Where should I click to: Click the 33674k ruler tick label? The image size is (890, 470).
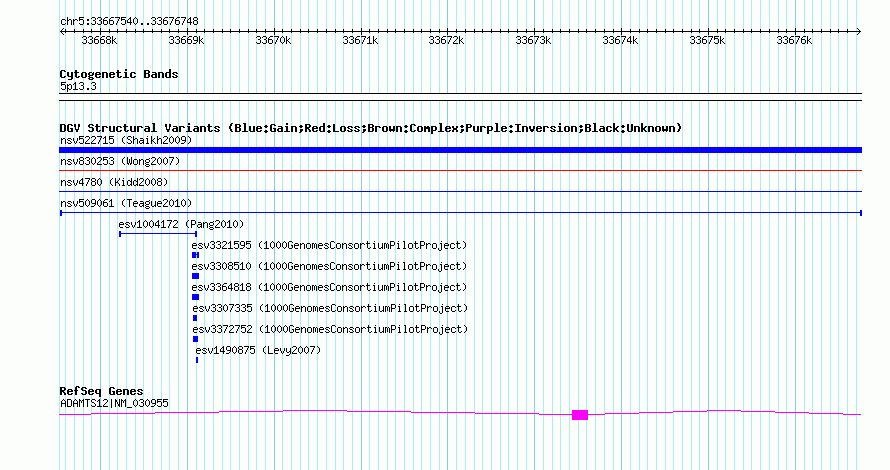pyautogui.click(x=620, y=40)
